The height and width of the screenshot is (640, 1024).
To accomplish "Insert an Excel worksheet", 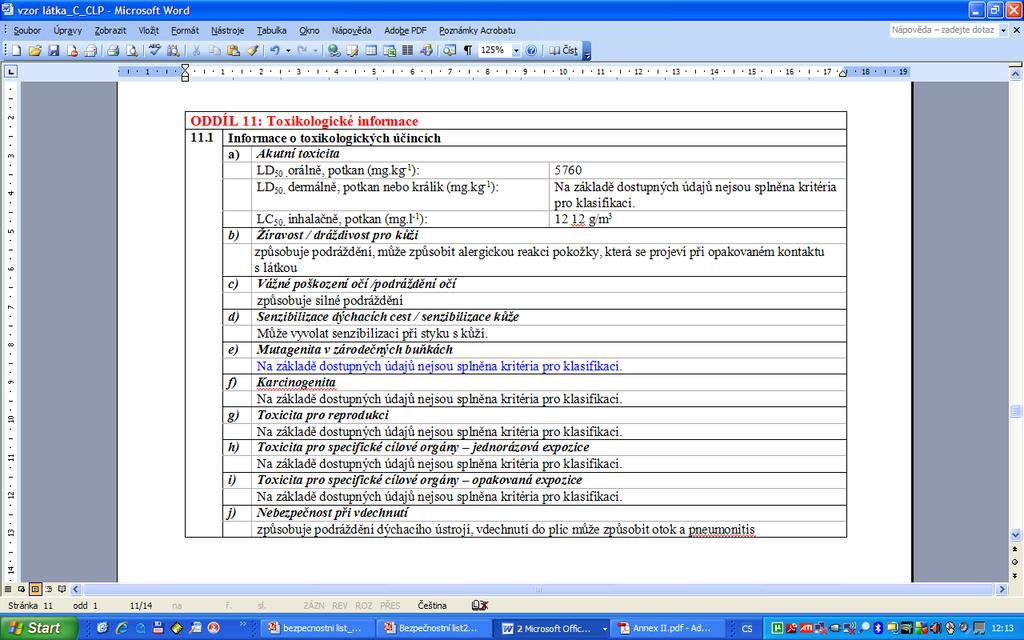I will (389, 50).
